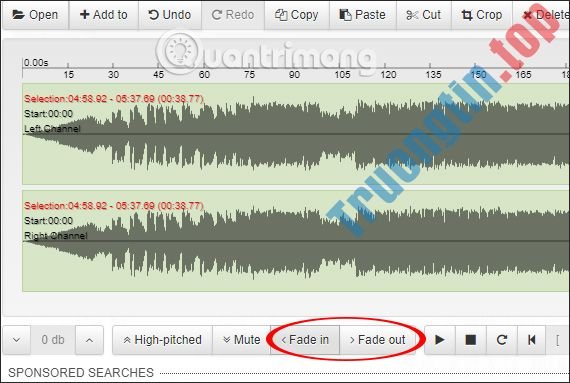Click the Right Channel label
570x383 pixels.
click(56, 235)
